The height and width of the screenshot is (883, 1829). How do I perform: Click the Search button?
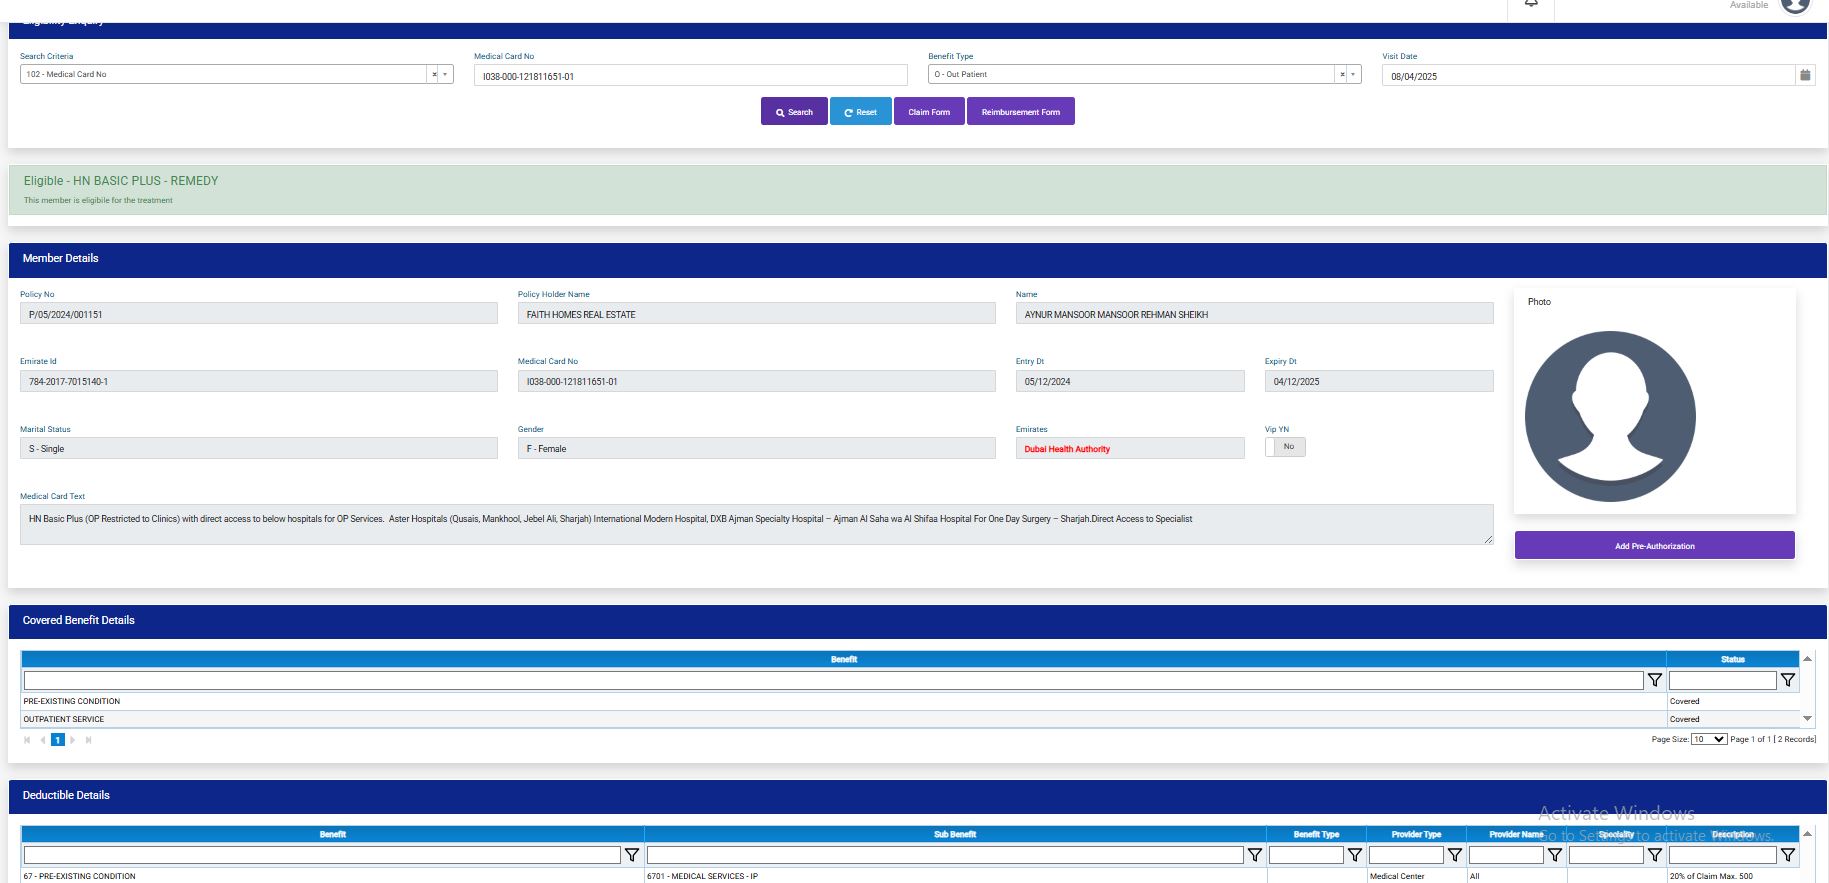(x=794, y=112)
